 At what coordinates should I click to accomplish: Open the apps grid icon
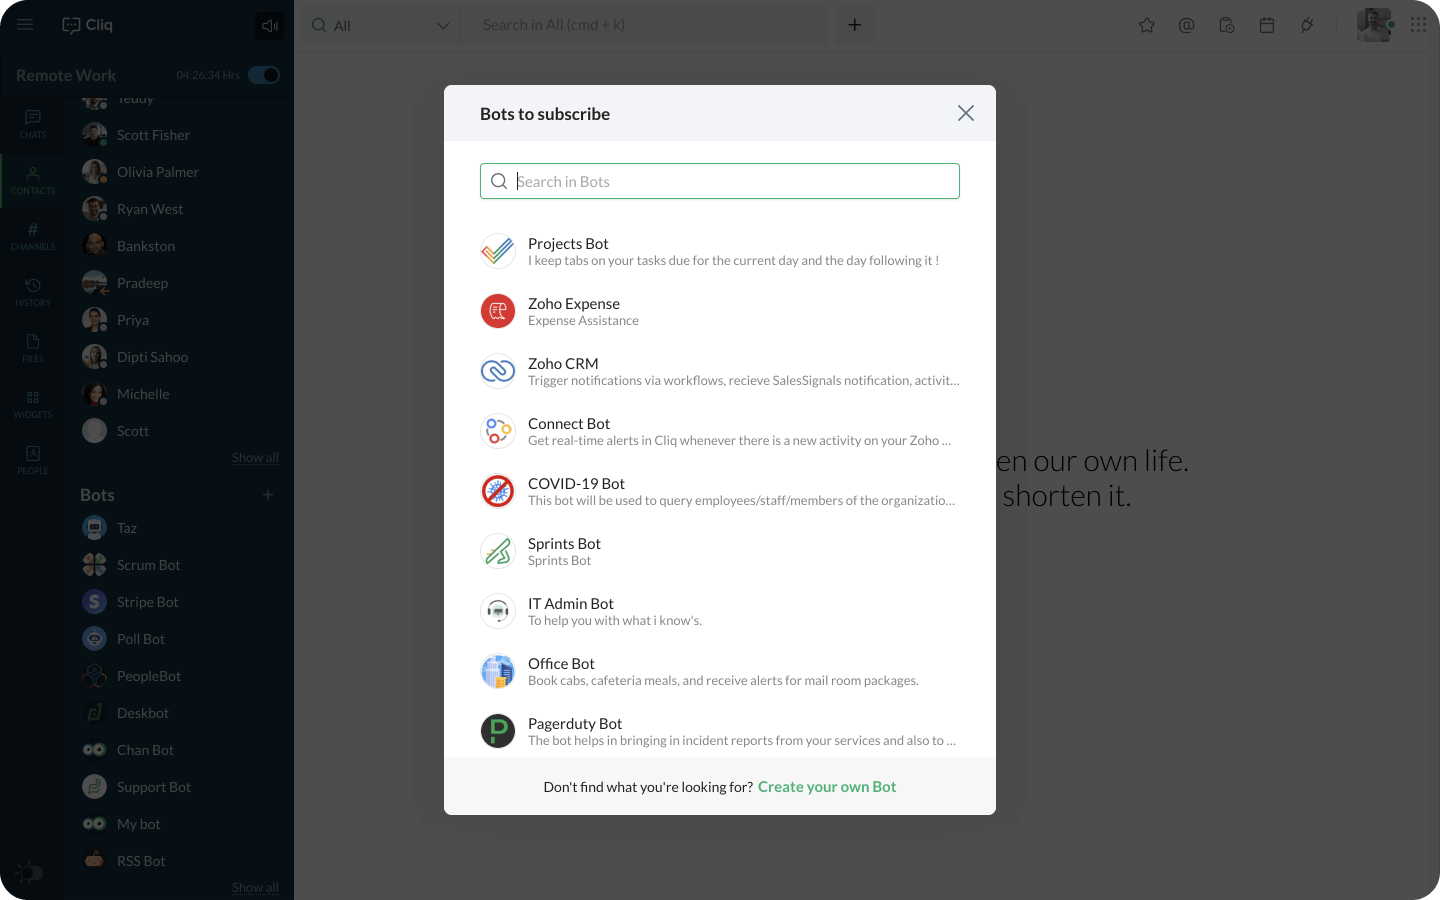point(1418,25)
